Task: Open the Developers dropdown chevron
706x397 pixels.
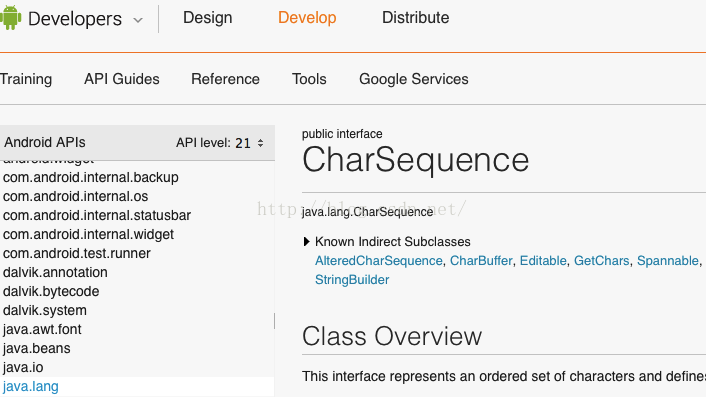Action: coord(138,20)
